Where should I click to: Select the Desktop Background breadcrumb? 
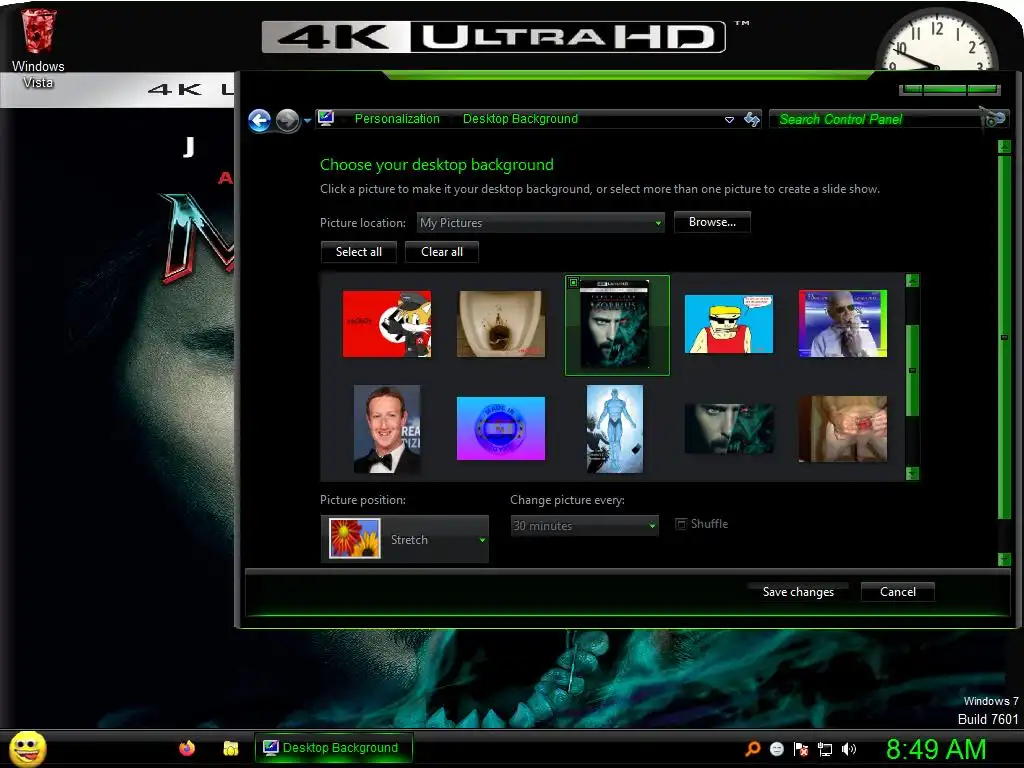520,119
